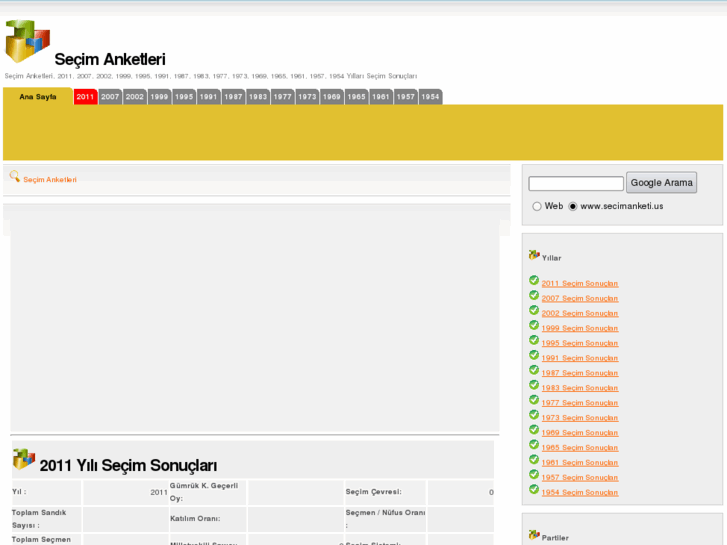Switch to the 1957 year tab
The image size is (727, 545).
405,96
